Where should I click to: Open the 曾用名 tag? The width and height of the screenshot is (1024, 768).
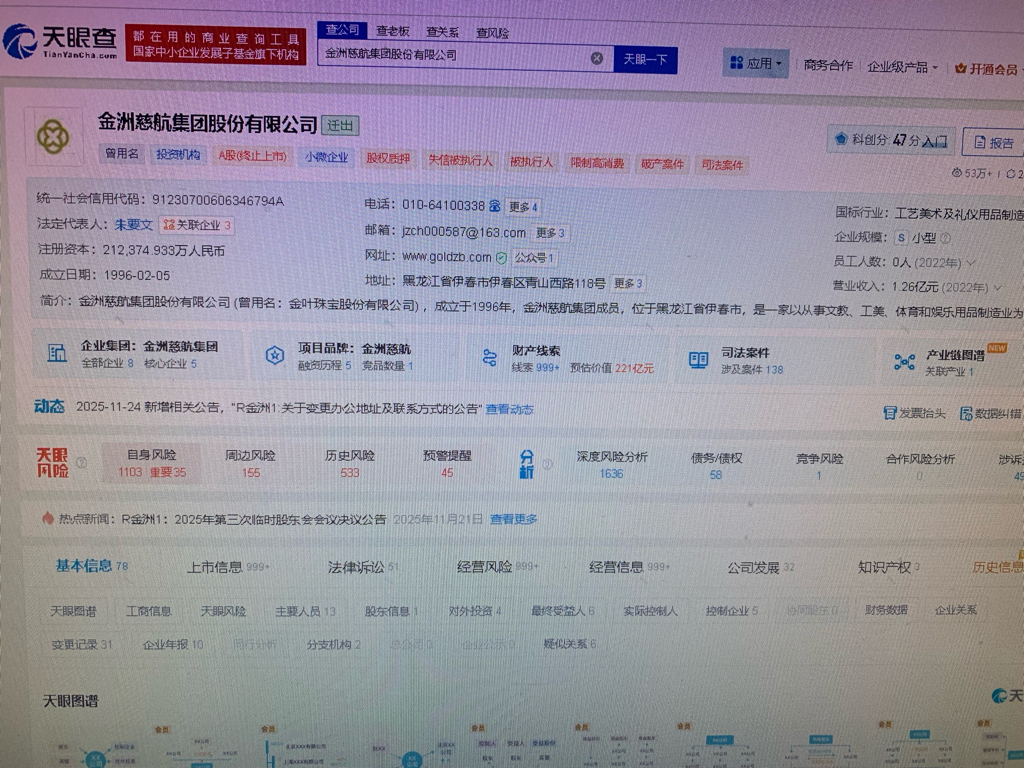click(x=121, y=153)
